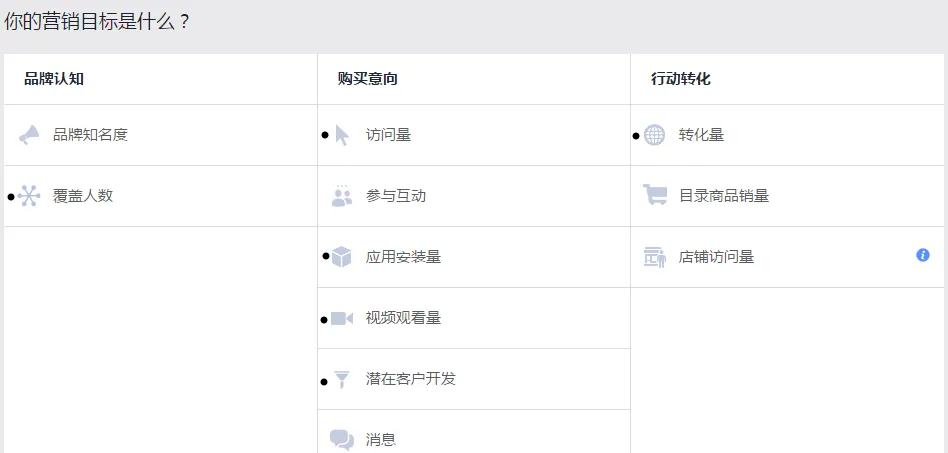Image resolution: width=948 pixels, height=453 pixels.
Task: Click the box icon for 应用安装量
Action: point(342,257)
